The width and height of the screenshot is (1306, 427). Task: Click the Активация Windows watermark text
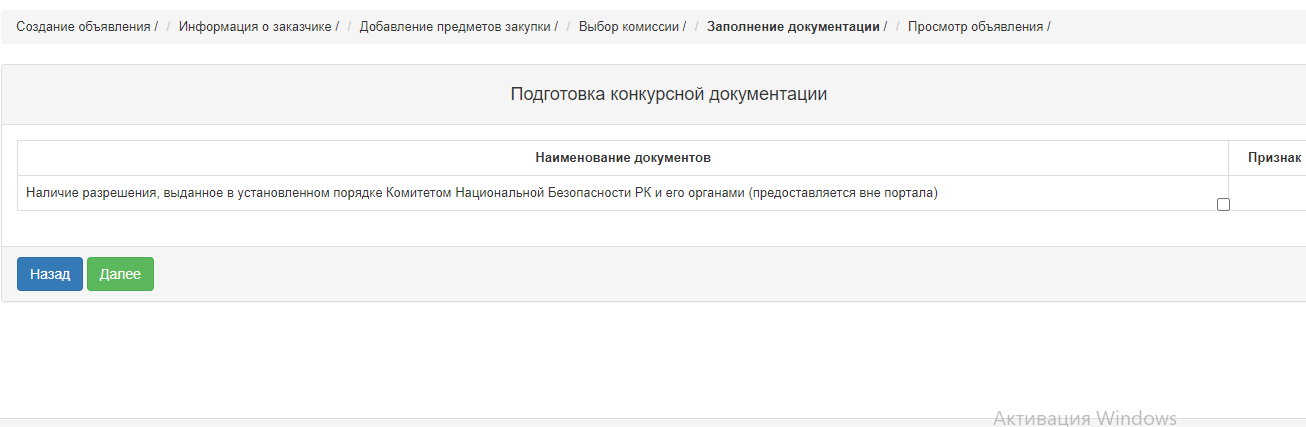click(x=1085, y=418)
